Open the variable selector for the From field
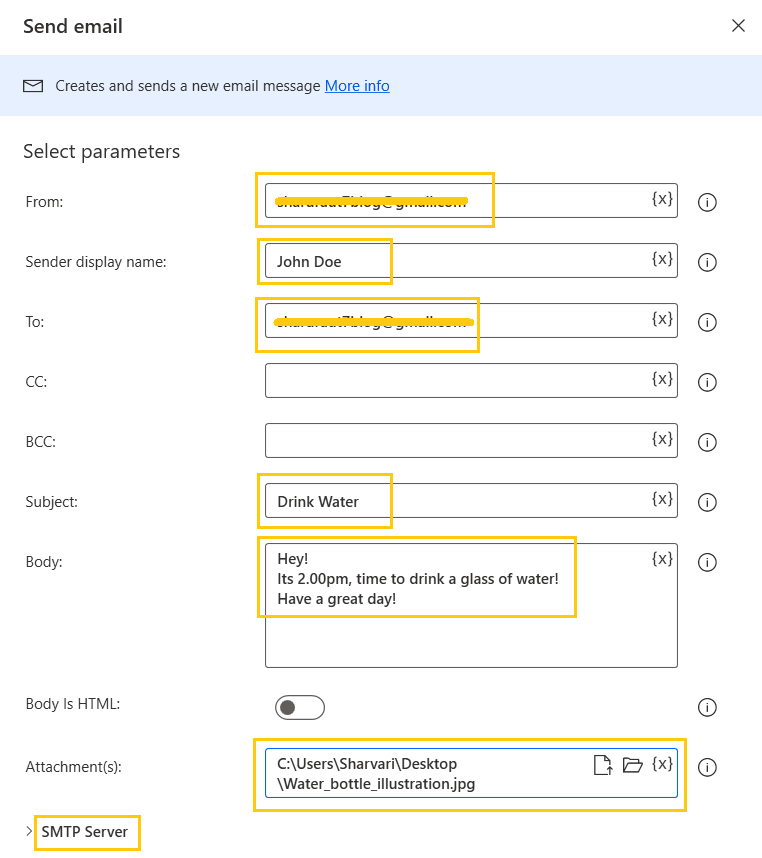Screen dimensions: 762x858 pos(662,199)
